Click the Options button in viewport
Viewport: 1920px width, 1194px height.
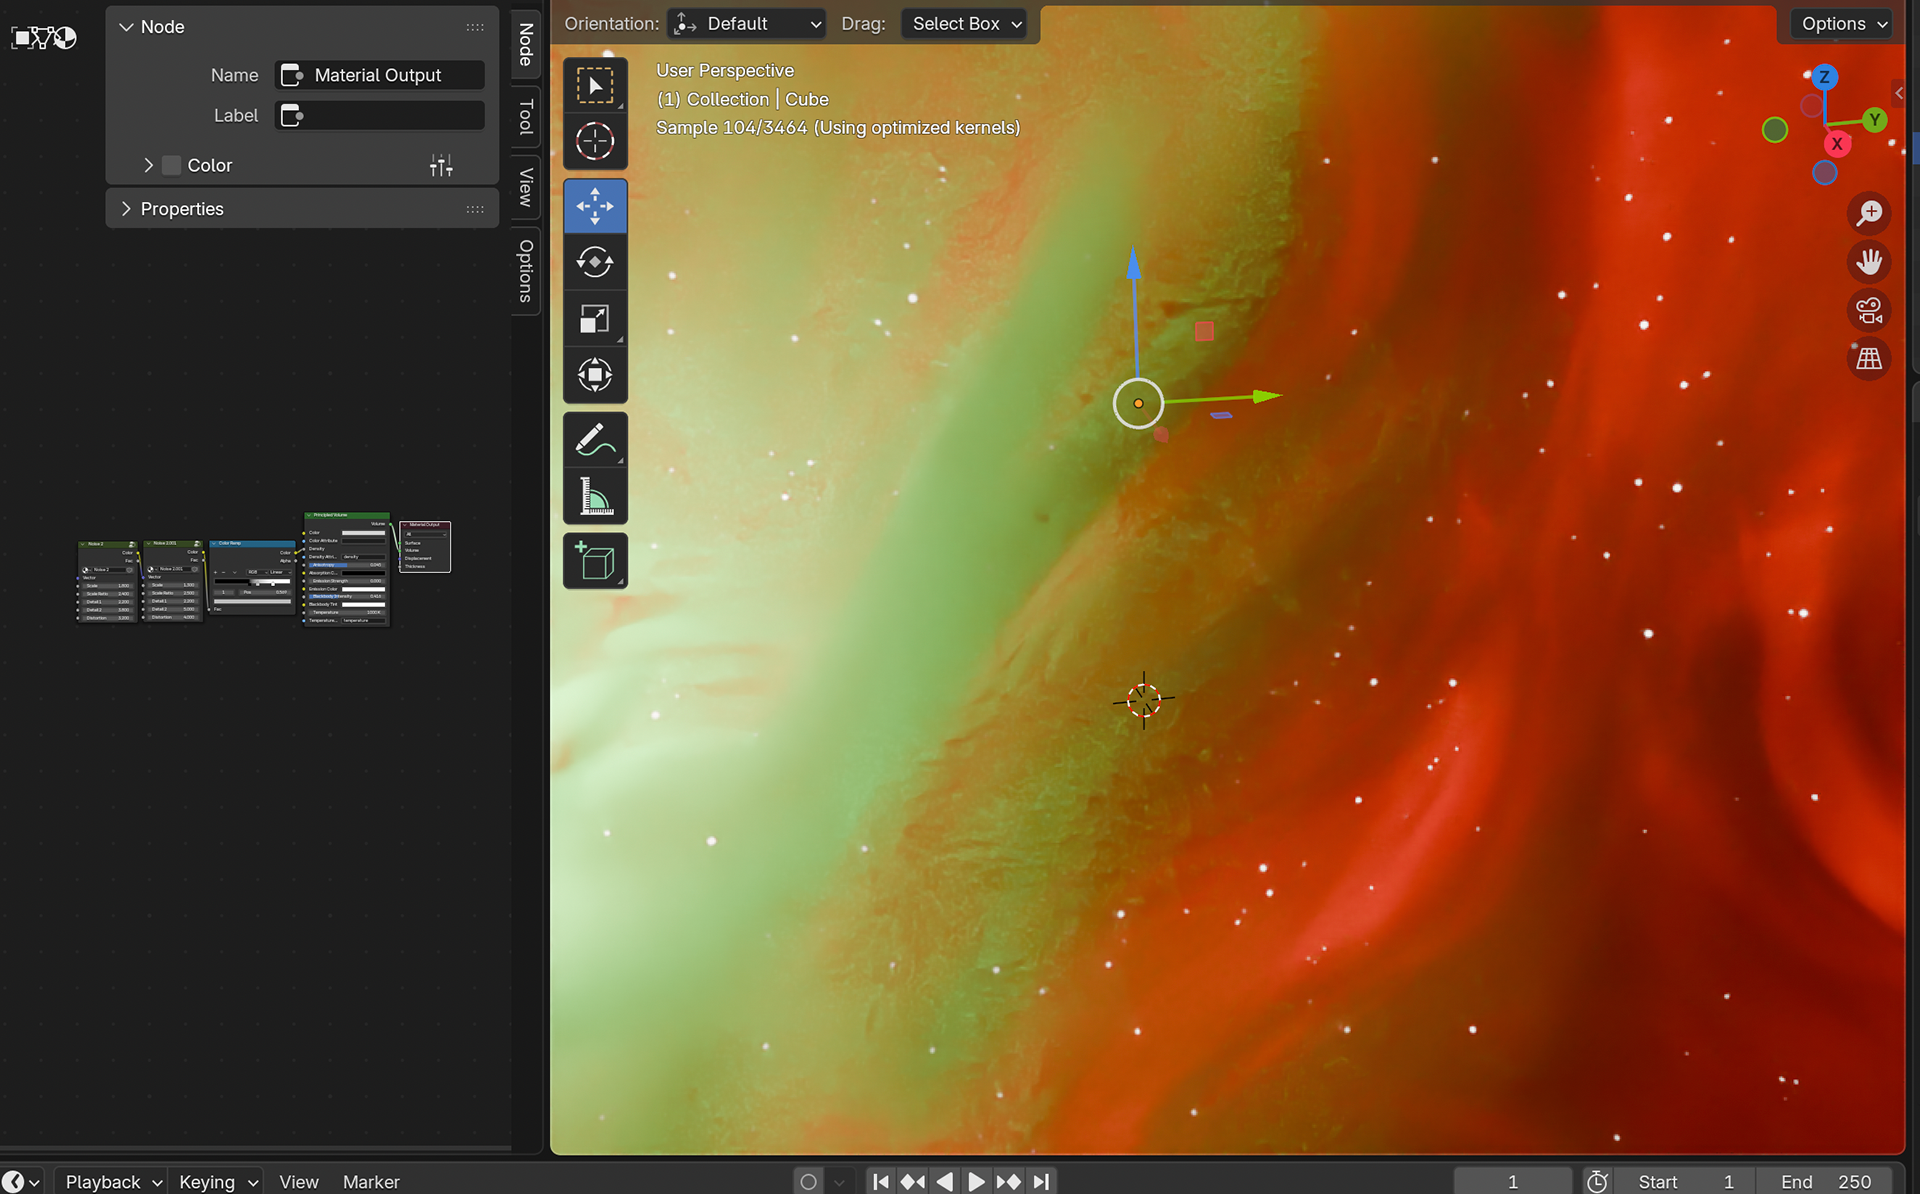(x=1843, y=24)
